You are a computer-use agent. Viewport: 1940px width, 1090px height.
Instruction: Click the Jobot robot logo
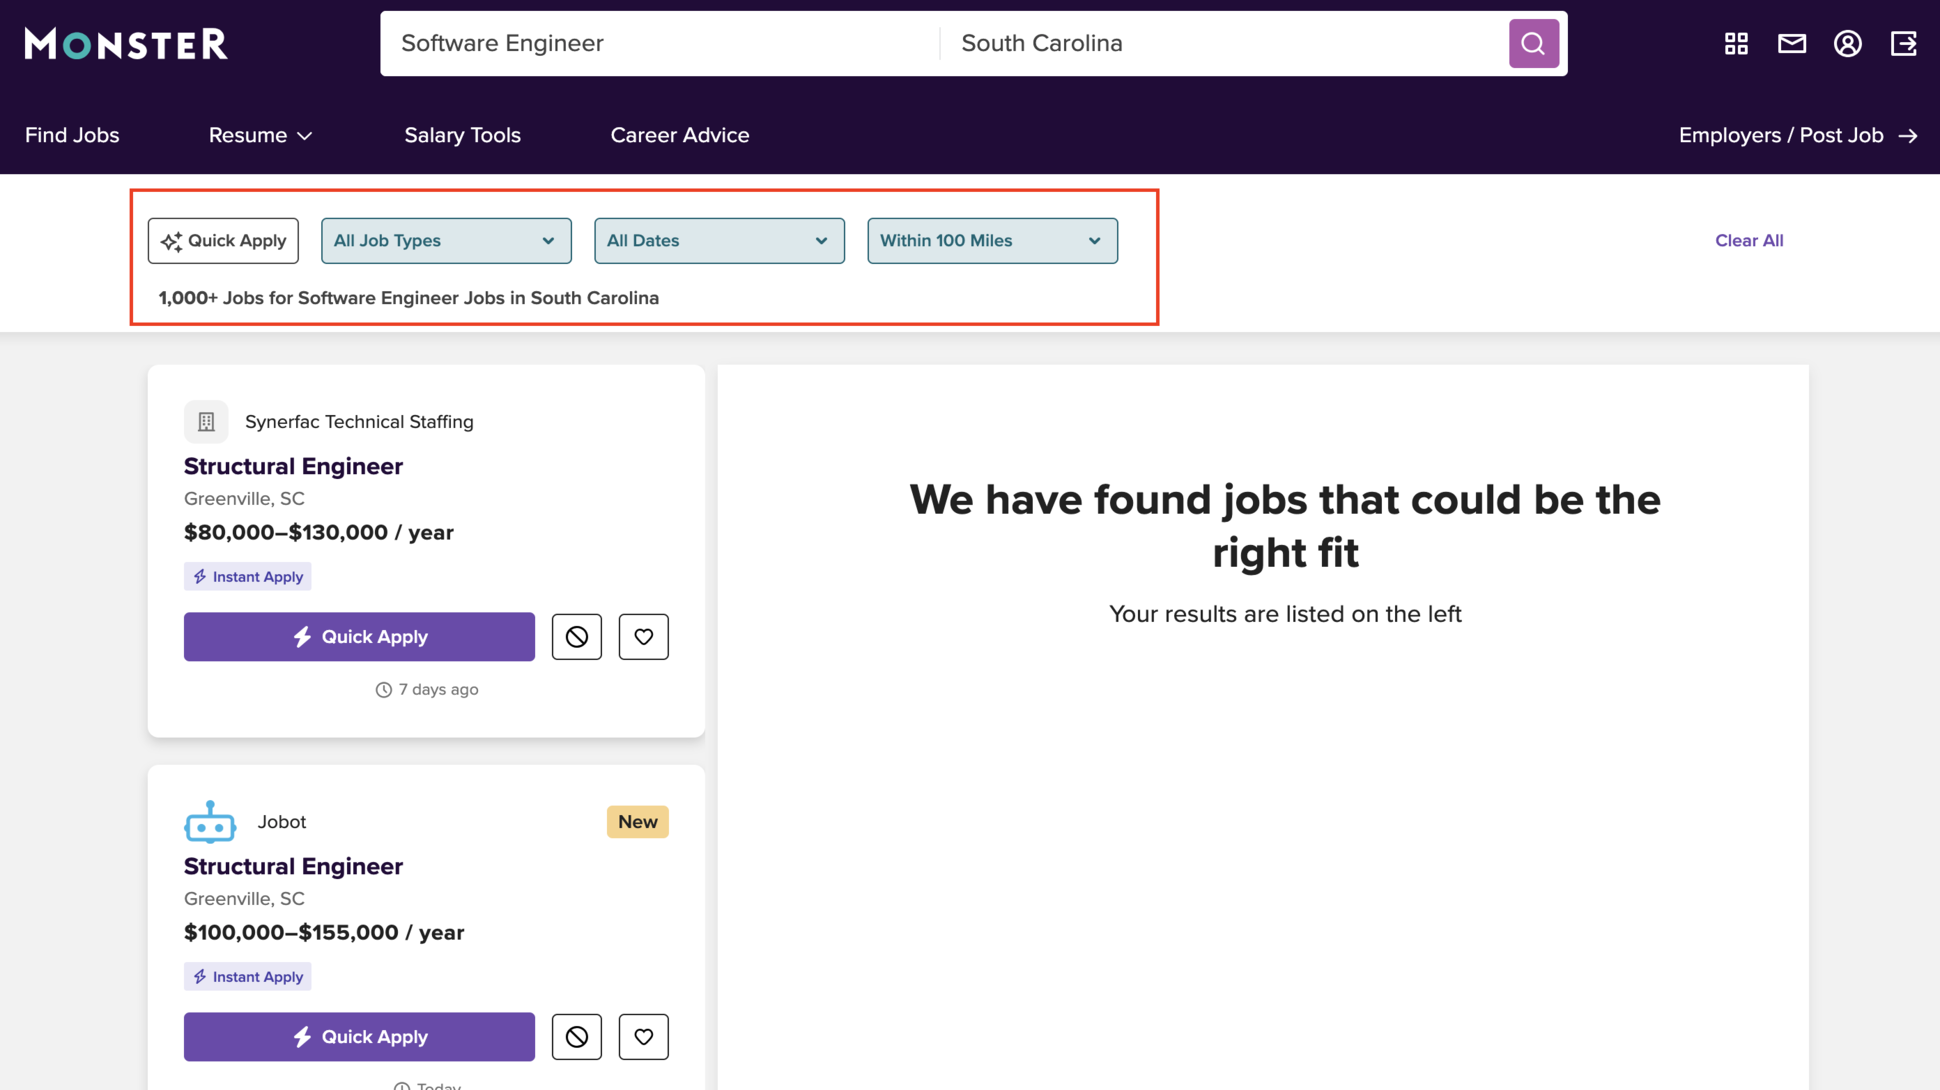click(x=210, y=822)
